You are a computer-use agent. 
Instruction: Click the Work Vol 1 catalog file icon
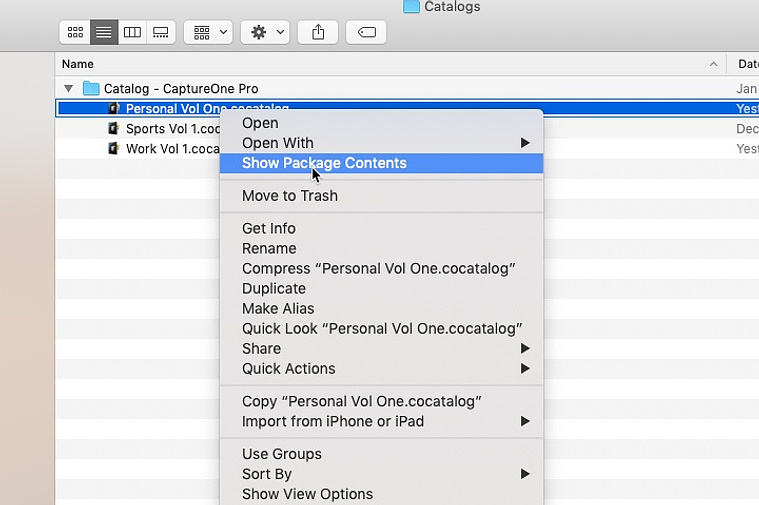[x=113, y=148]
